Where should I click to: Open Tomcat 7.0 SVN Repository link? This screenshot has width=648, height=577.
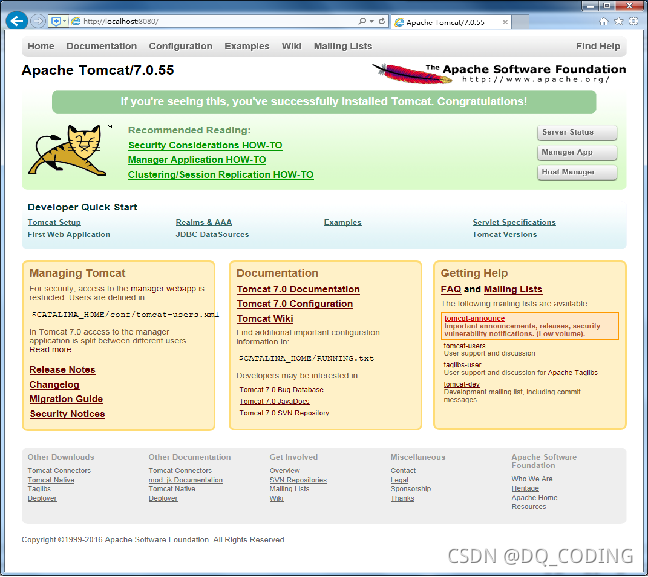click(x=284, y=412)
